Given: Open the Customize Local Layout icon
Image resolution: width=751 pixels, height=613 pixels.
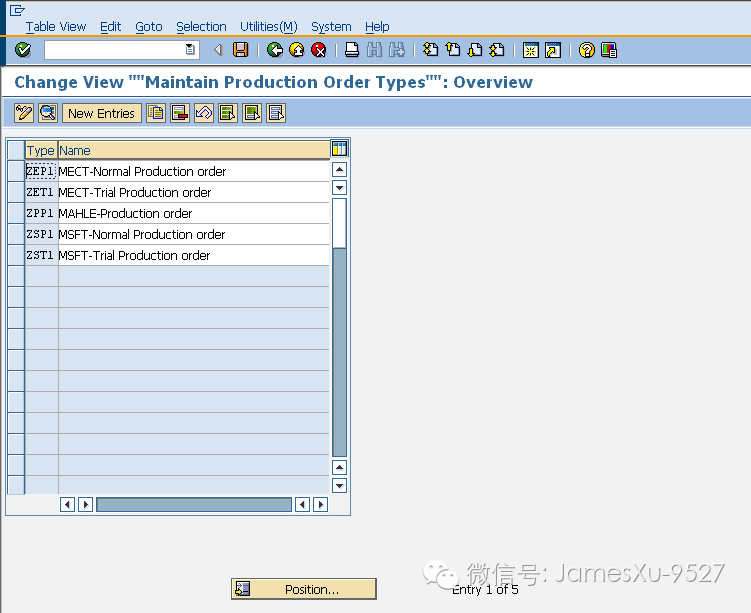Looking at the screenshot, I should pos(609,50).
